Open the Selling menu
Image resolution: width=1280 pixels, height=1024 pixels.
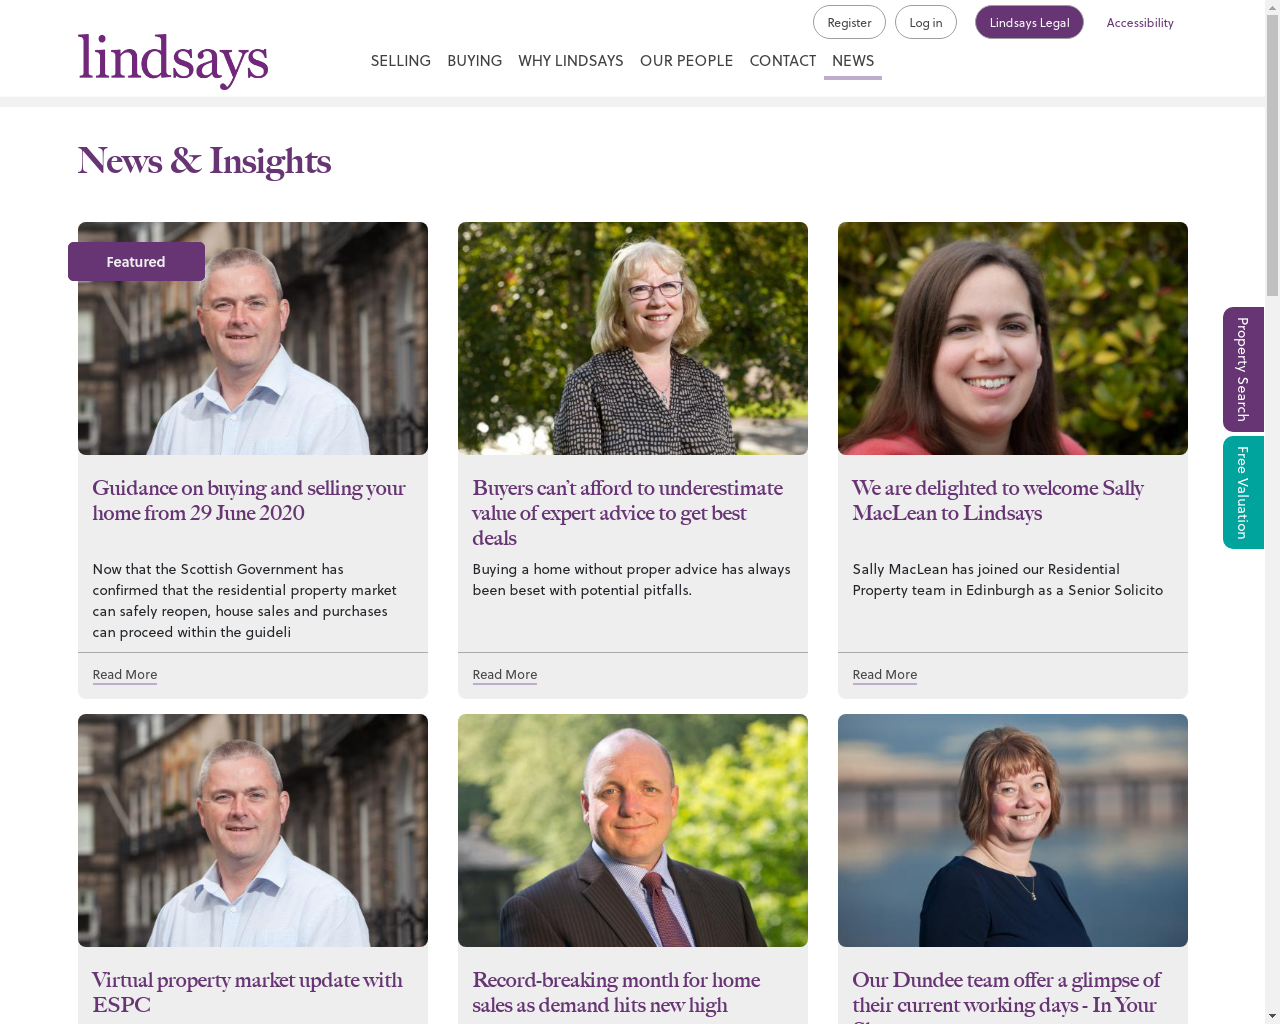tap(400, 61)
